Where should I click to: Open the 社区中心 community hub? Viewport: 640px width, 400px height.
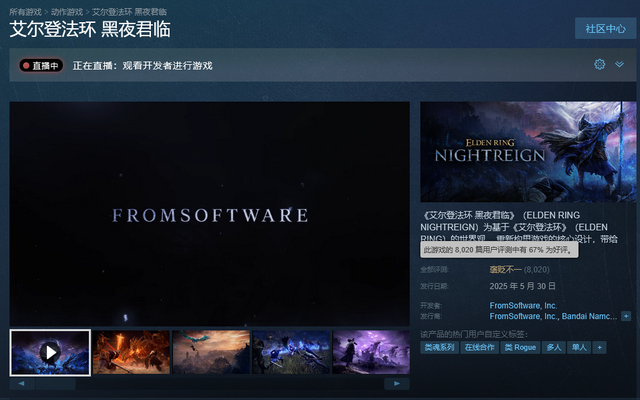point(606,28)
